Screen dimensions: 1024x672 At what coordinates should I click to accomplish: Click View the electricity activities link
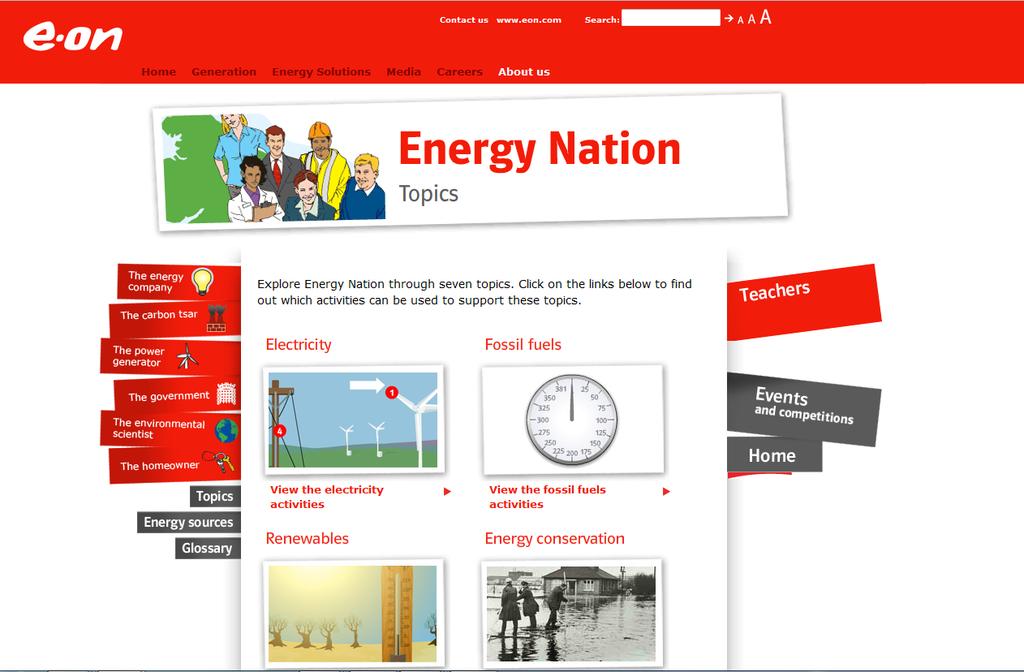click(327, 497)
